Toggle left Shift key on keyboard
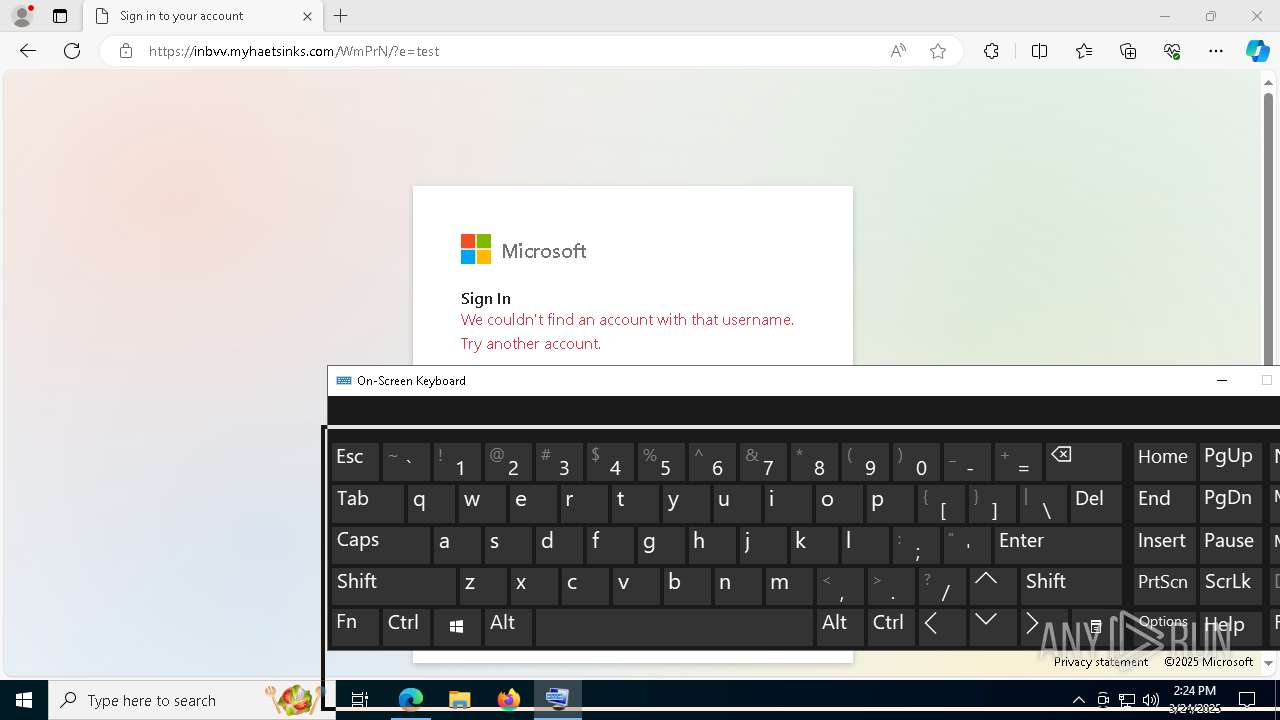This screenshot has width=1280, height=720. [393, 586]
